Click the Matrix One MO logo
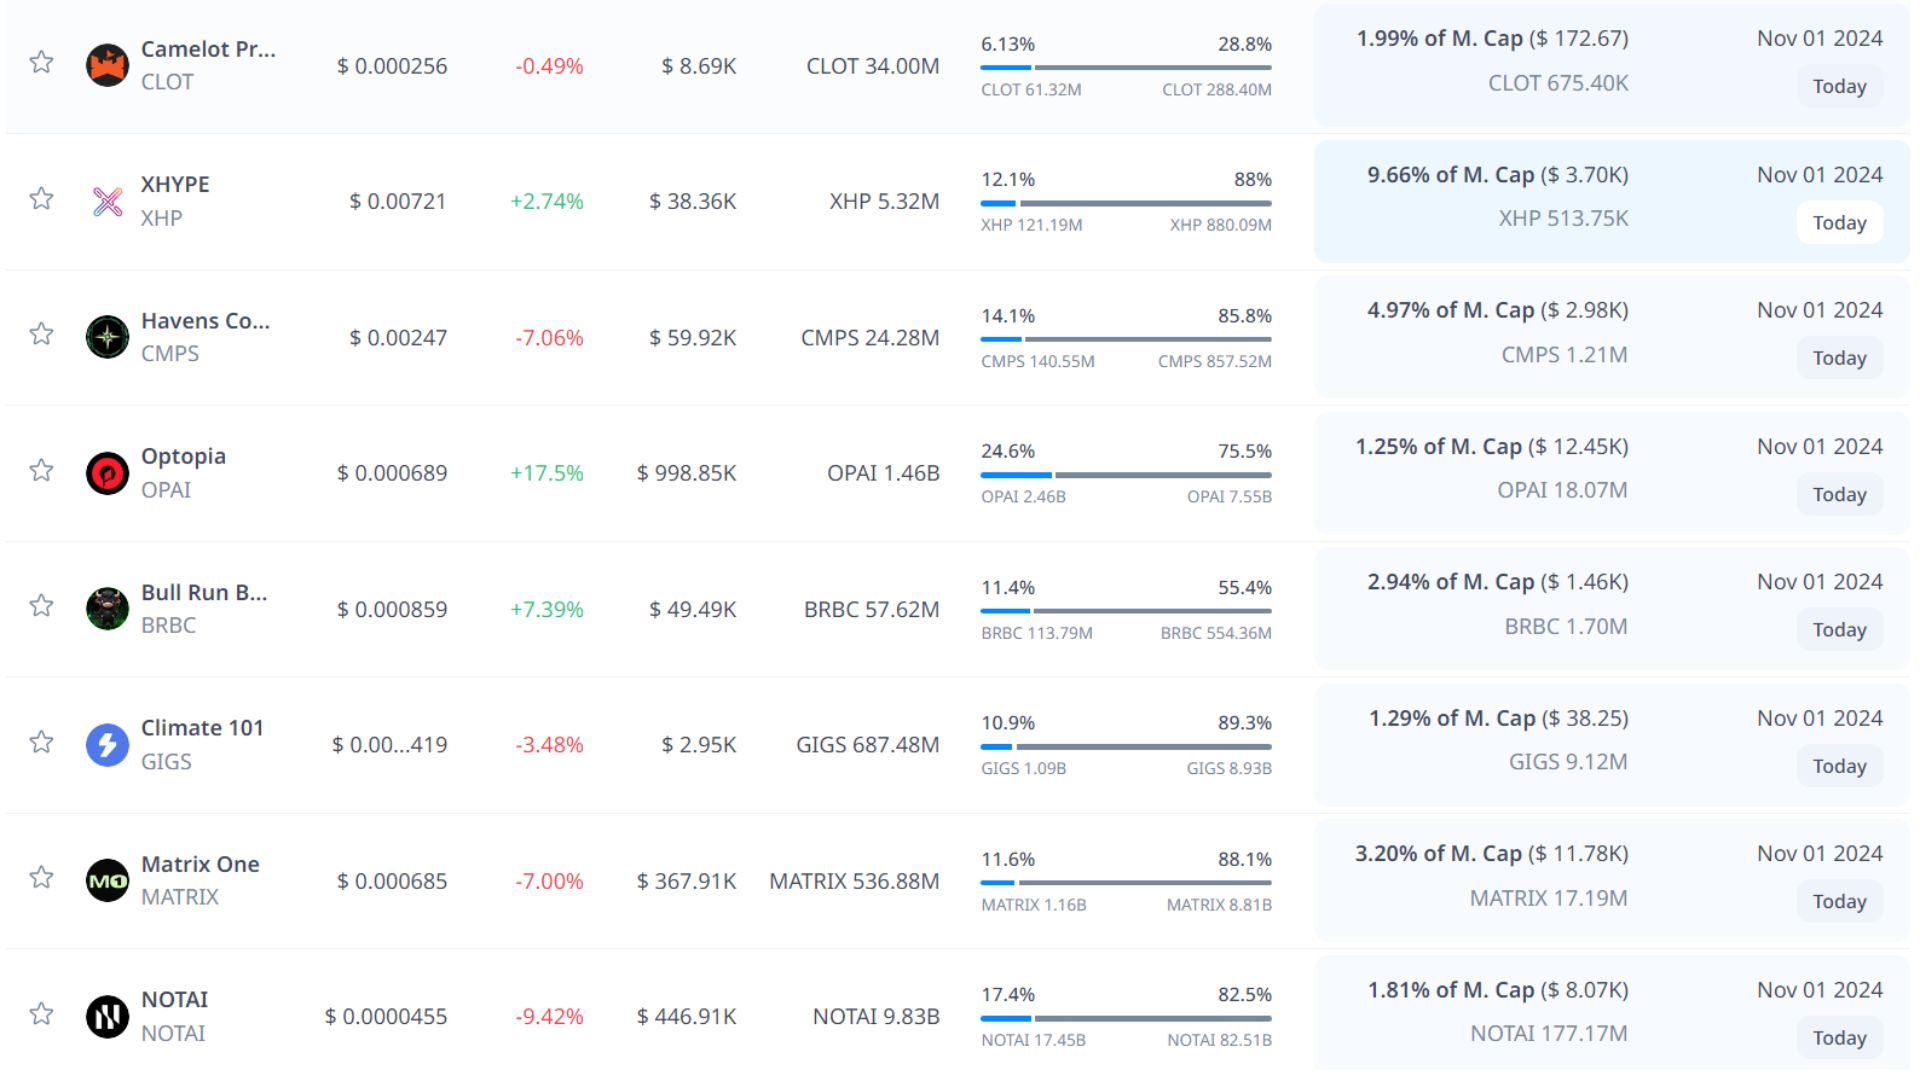The image size is (1920, 1080). [107, 881]
